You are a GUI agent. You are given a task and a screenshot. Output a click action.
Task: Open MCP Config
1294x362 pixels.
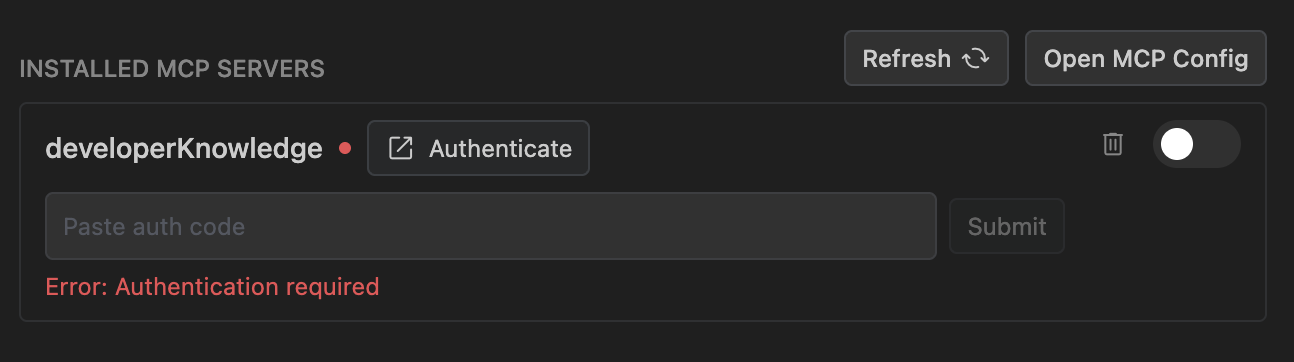pyautogui.click(x=1146, y=58)
